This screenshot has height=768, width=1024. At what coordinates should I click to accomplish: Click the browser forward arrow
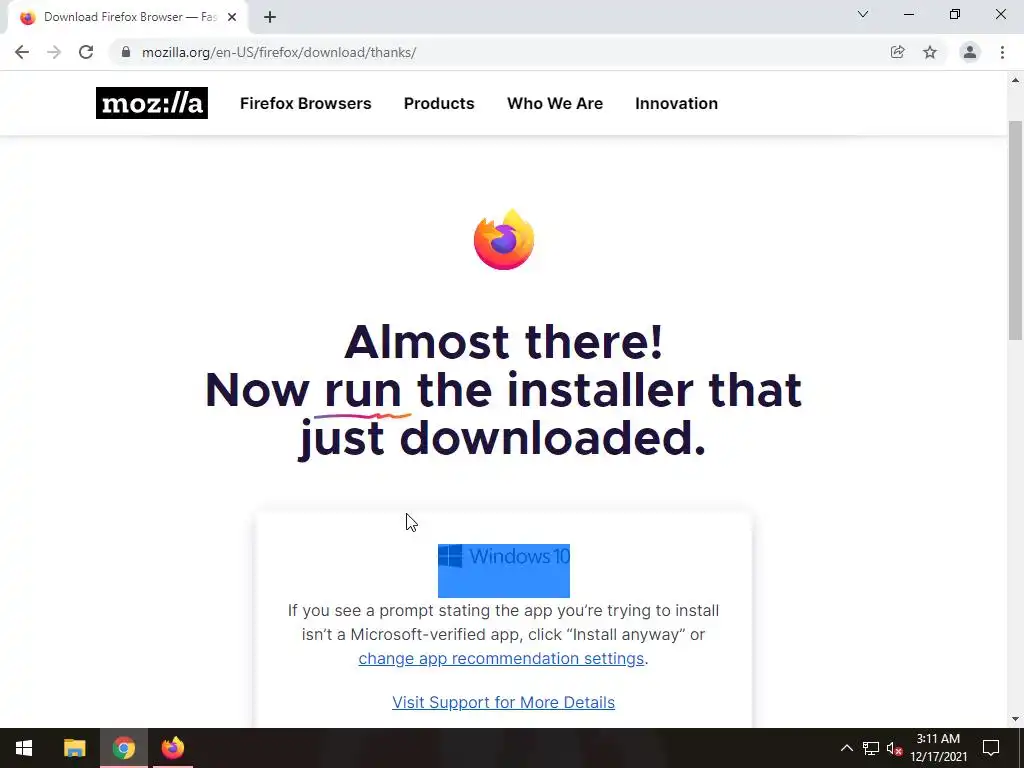[x=54, y=52]
